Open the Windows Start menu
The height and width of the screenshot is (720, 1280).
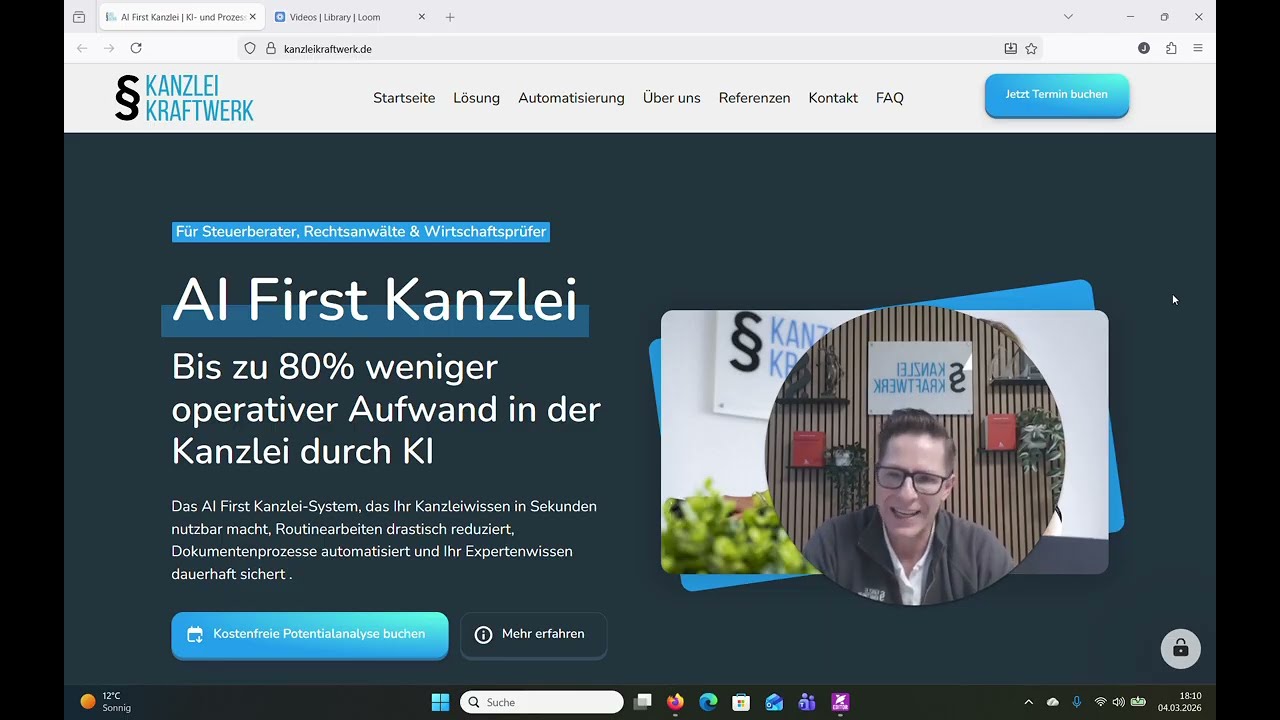440,702
